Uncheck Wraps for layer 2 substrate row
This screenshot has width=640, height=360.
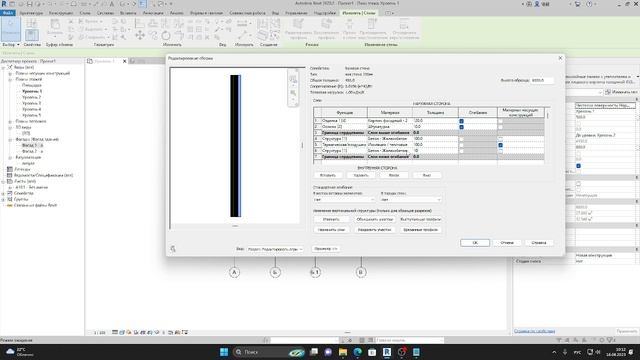tap(461, 127)
